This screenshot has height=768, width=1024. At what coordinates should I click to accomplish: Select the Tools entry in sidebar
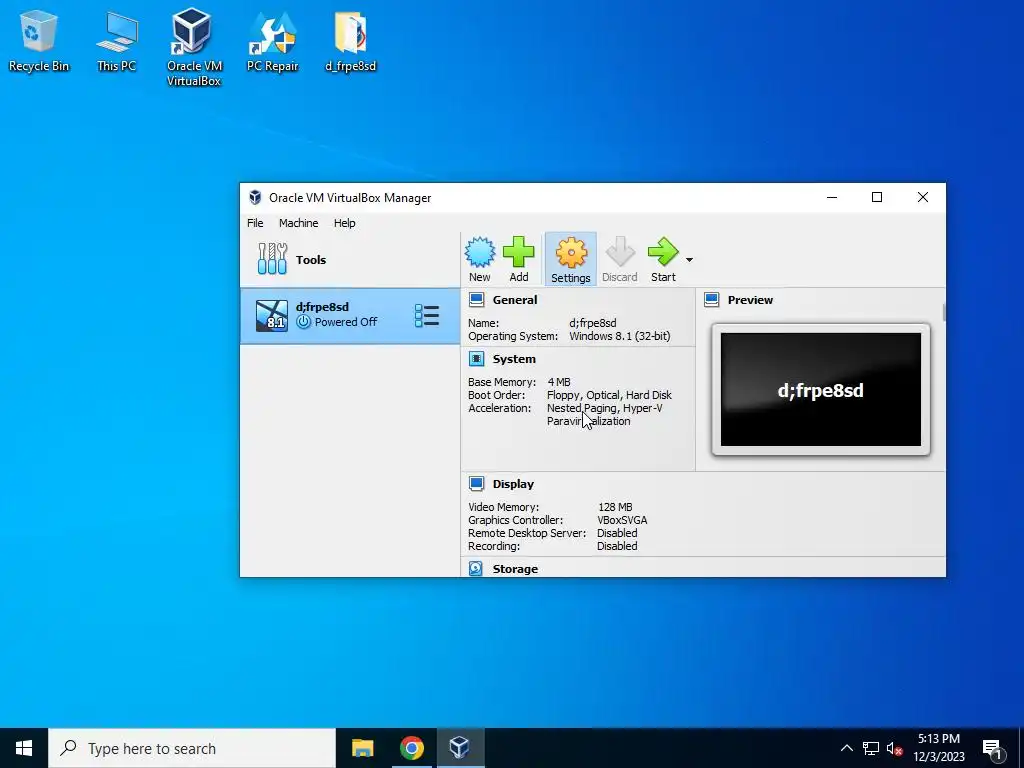point(350,259)
